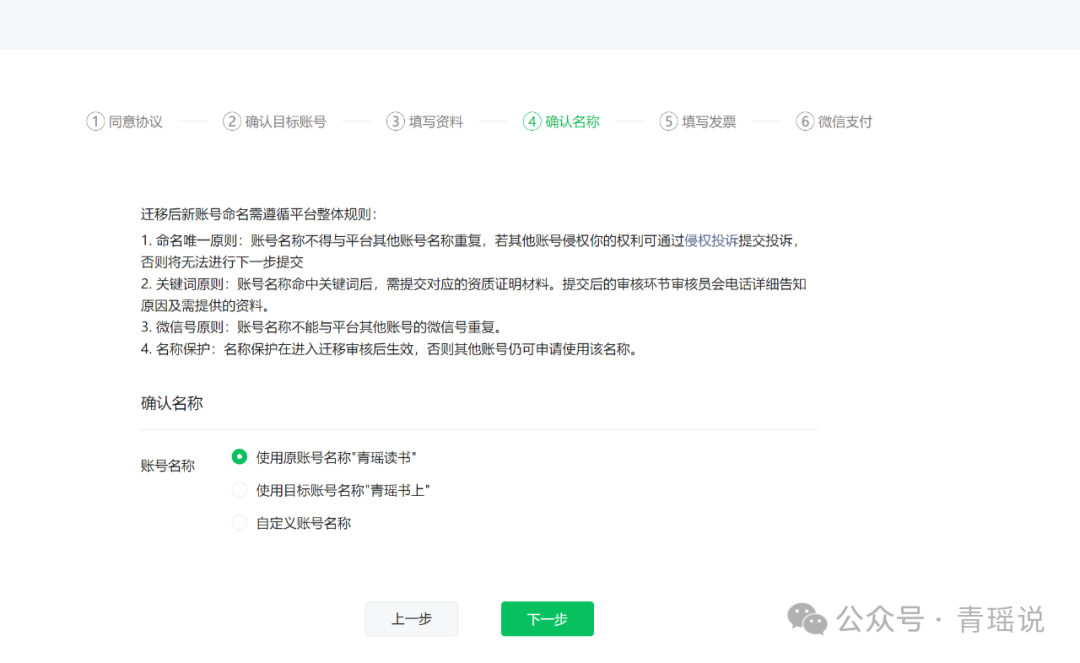
Task: Click the highlighted step 4 circle icon
Action: tap(530, 121)
